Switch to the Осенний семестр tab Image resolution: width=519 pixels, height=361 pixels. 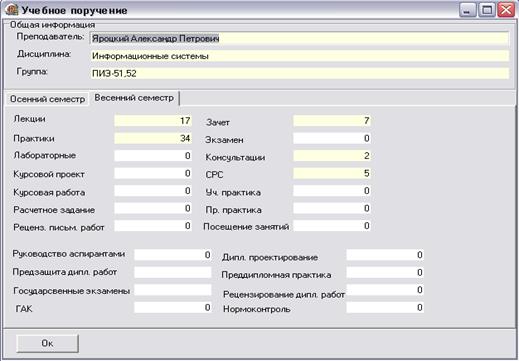pyautogui.click(x=47, y=99)
